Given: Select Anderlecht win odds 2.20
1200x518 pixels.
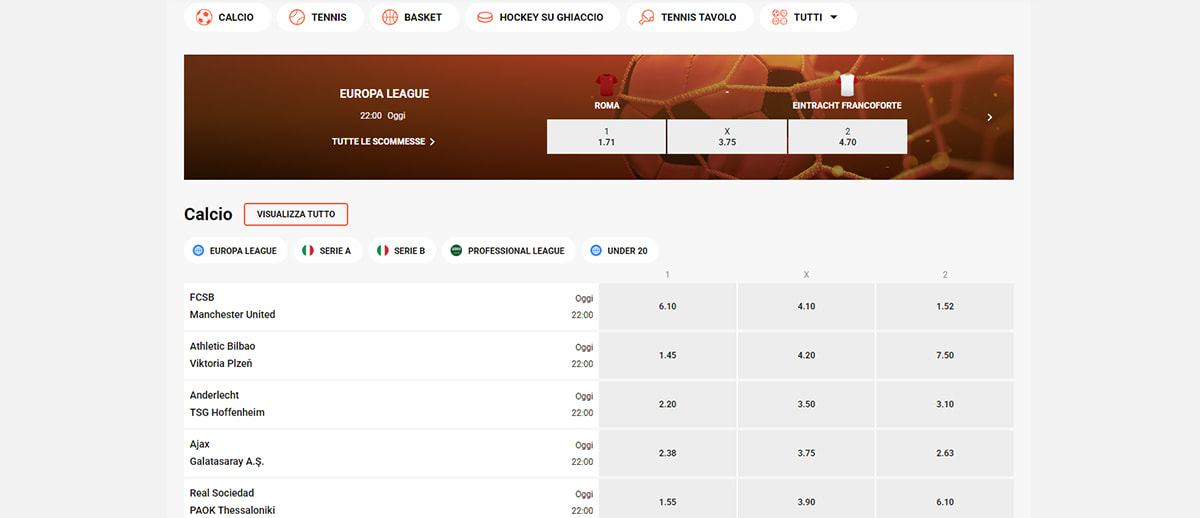Looking at the screenshot, I should (668, 405).
